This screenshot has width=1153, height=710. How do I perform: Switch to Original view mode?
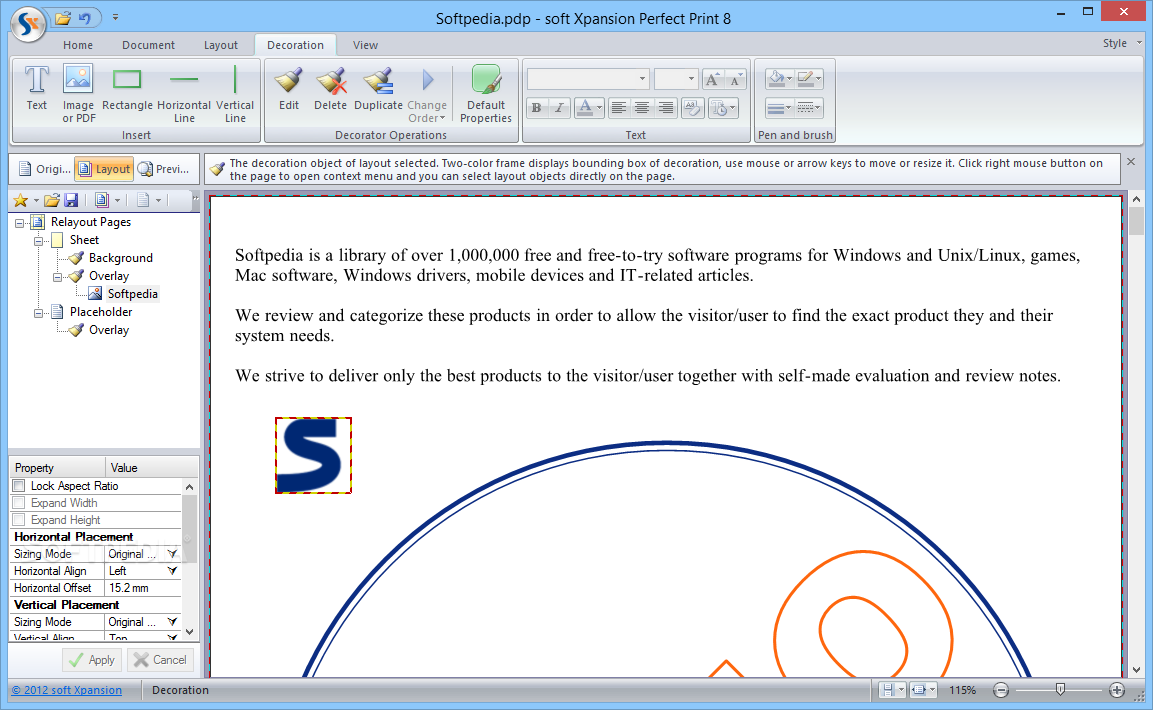[x=43, y=169]
